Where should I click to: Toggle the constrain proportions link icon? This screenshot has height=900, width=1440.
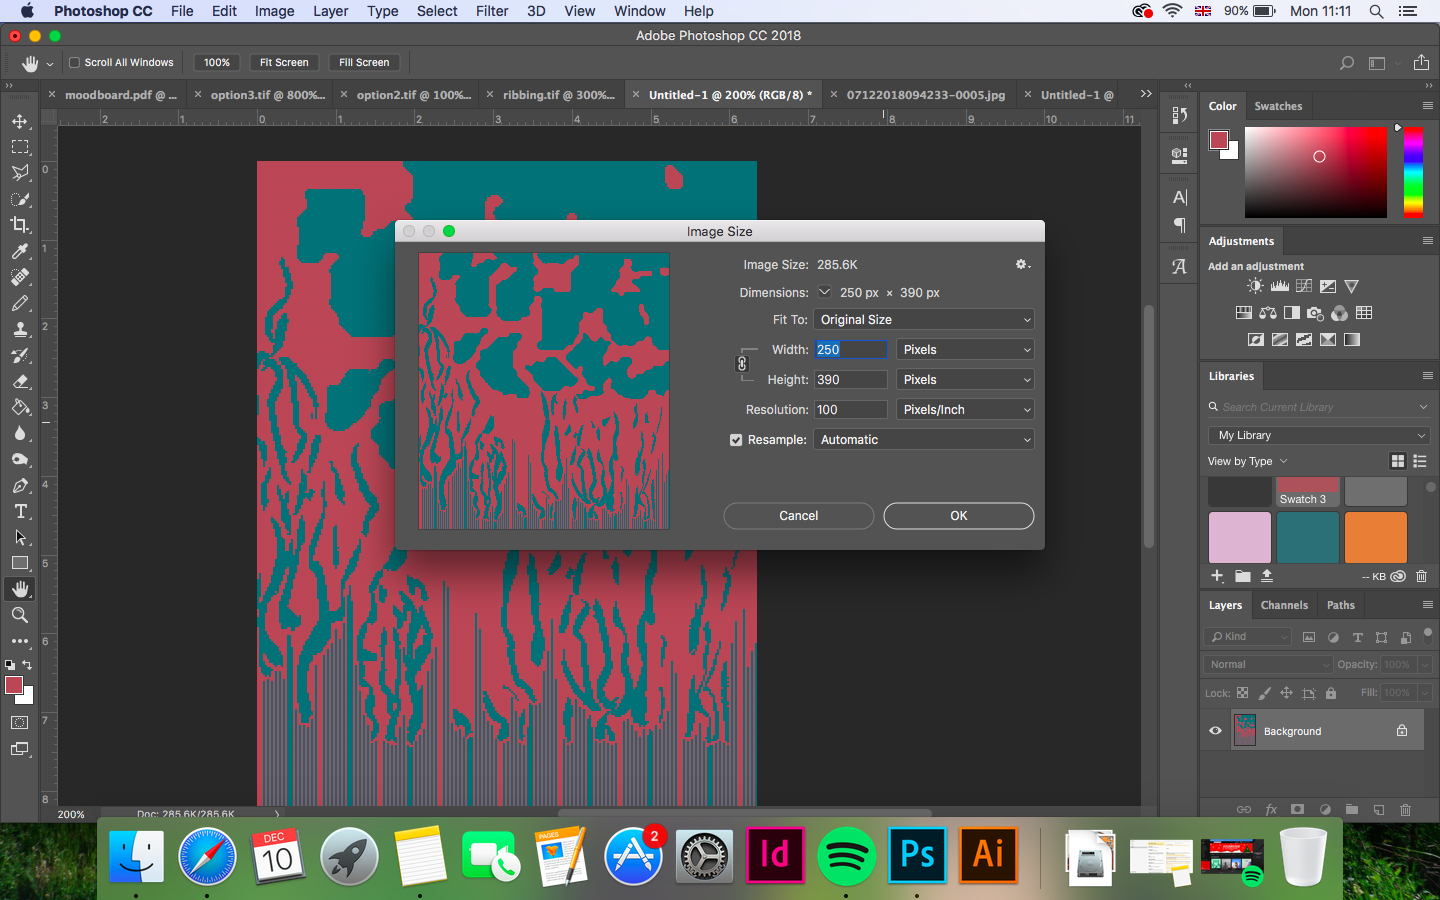[x=742, y=364]
